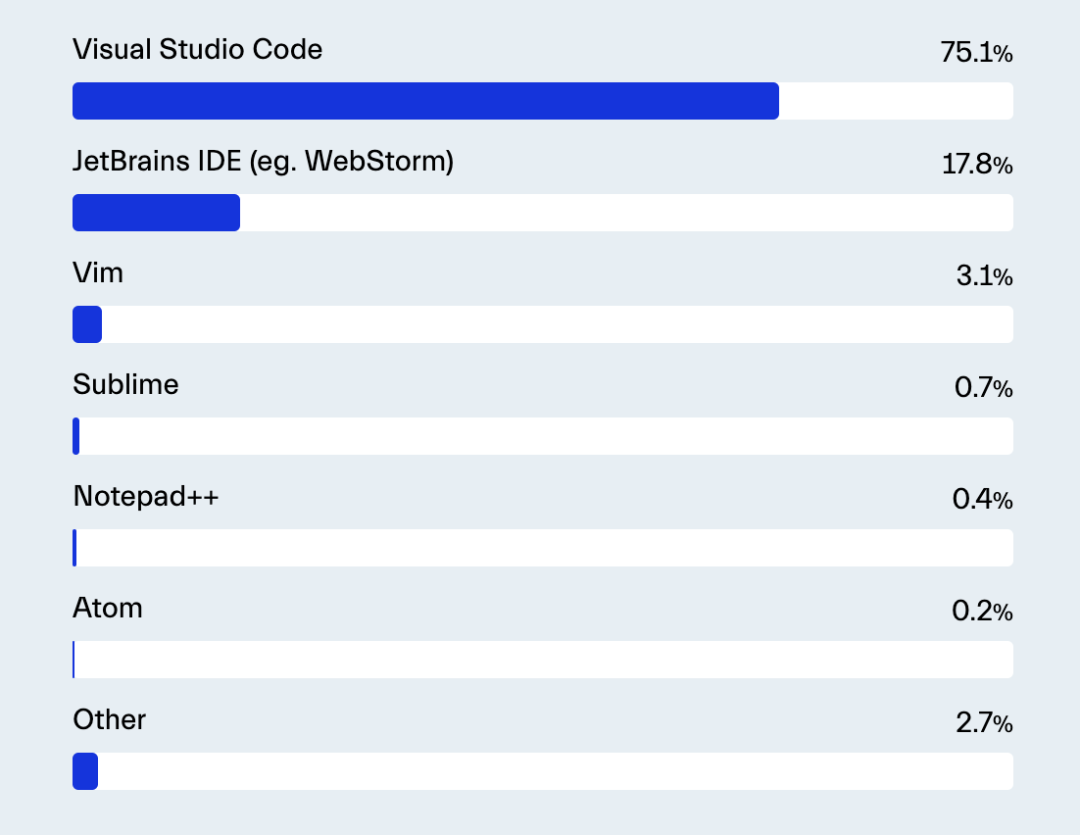The height and width of the screenshot is (835, 1080).
Task: Click the small blue Vim bar
Action: (87, 325)
